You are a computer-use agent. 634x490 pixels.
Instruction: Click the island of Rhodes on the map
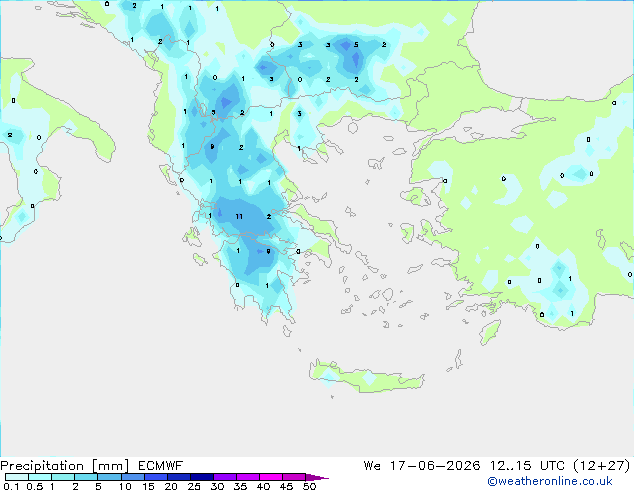pyautogui.click(x=490, y=332)
